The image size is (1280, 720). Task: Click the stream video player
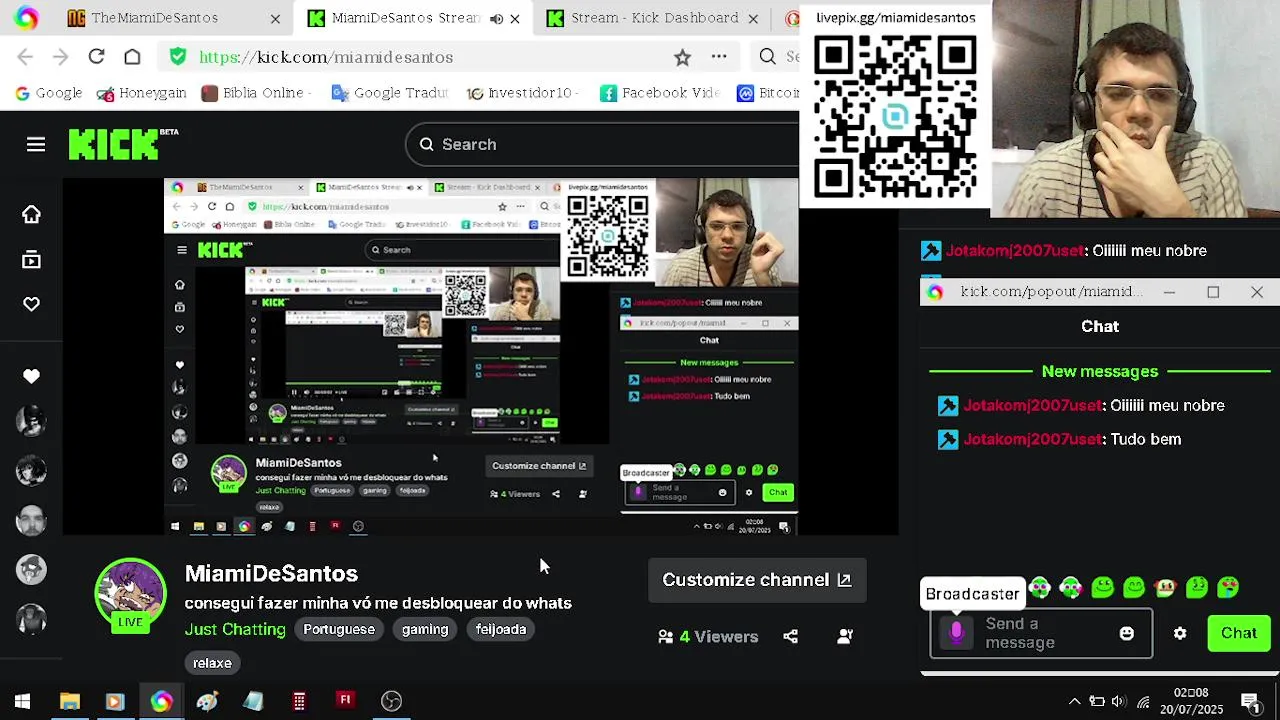pos(481,357)
